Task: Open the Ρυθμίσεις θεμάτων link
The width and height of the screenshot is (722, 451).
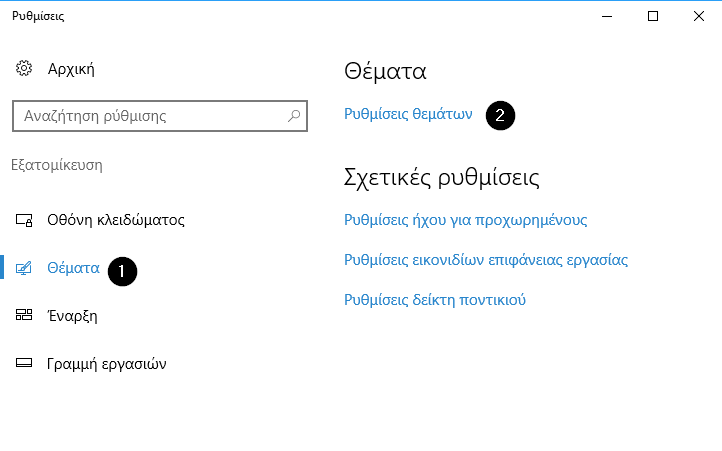Action: tap(408, 114)
